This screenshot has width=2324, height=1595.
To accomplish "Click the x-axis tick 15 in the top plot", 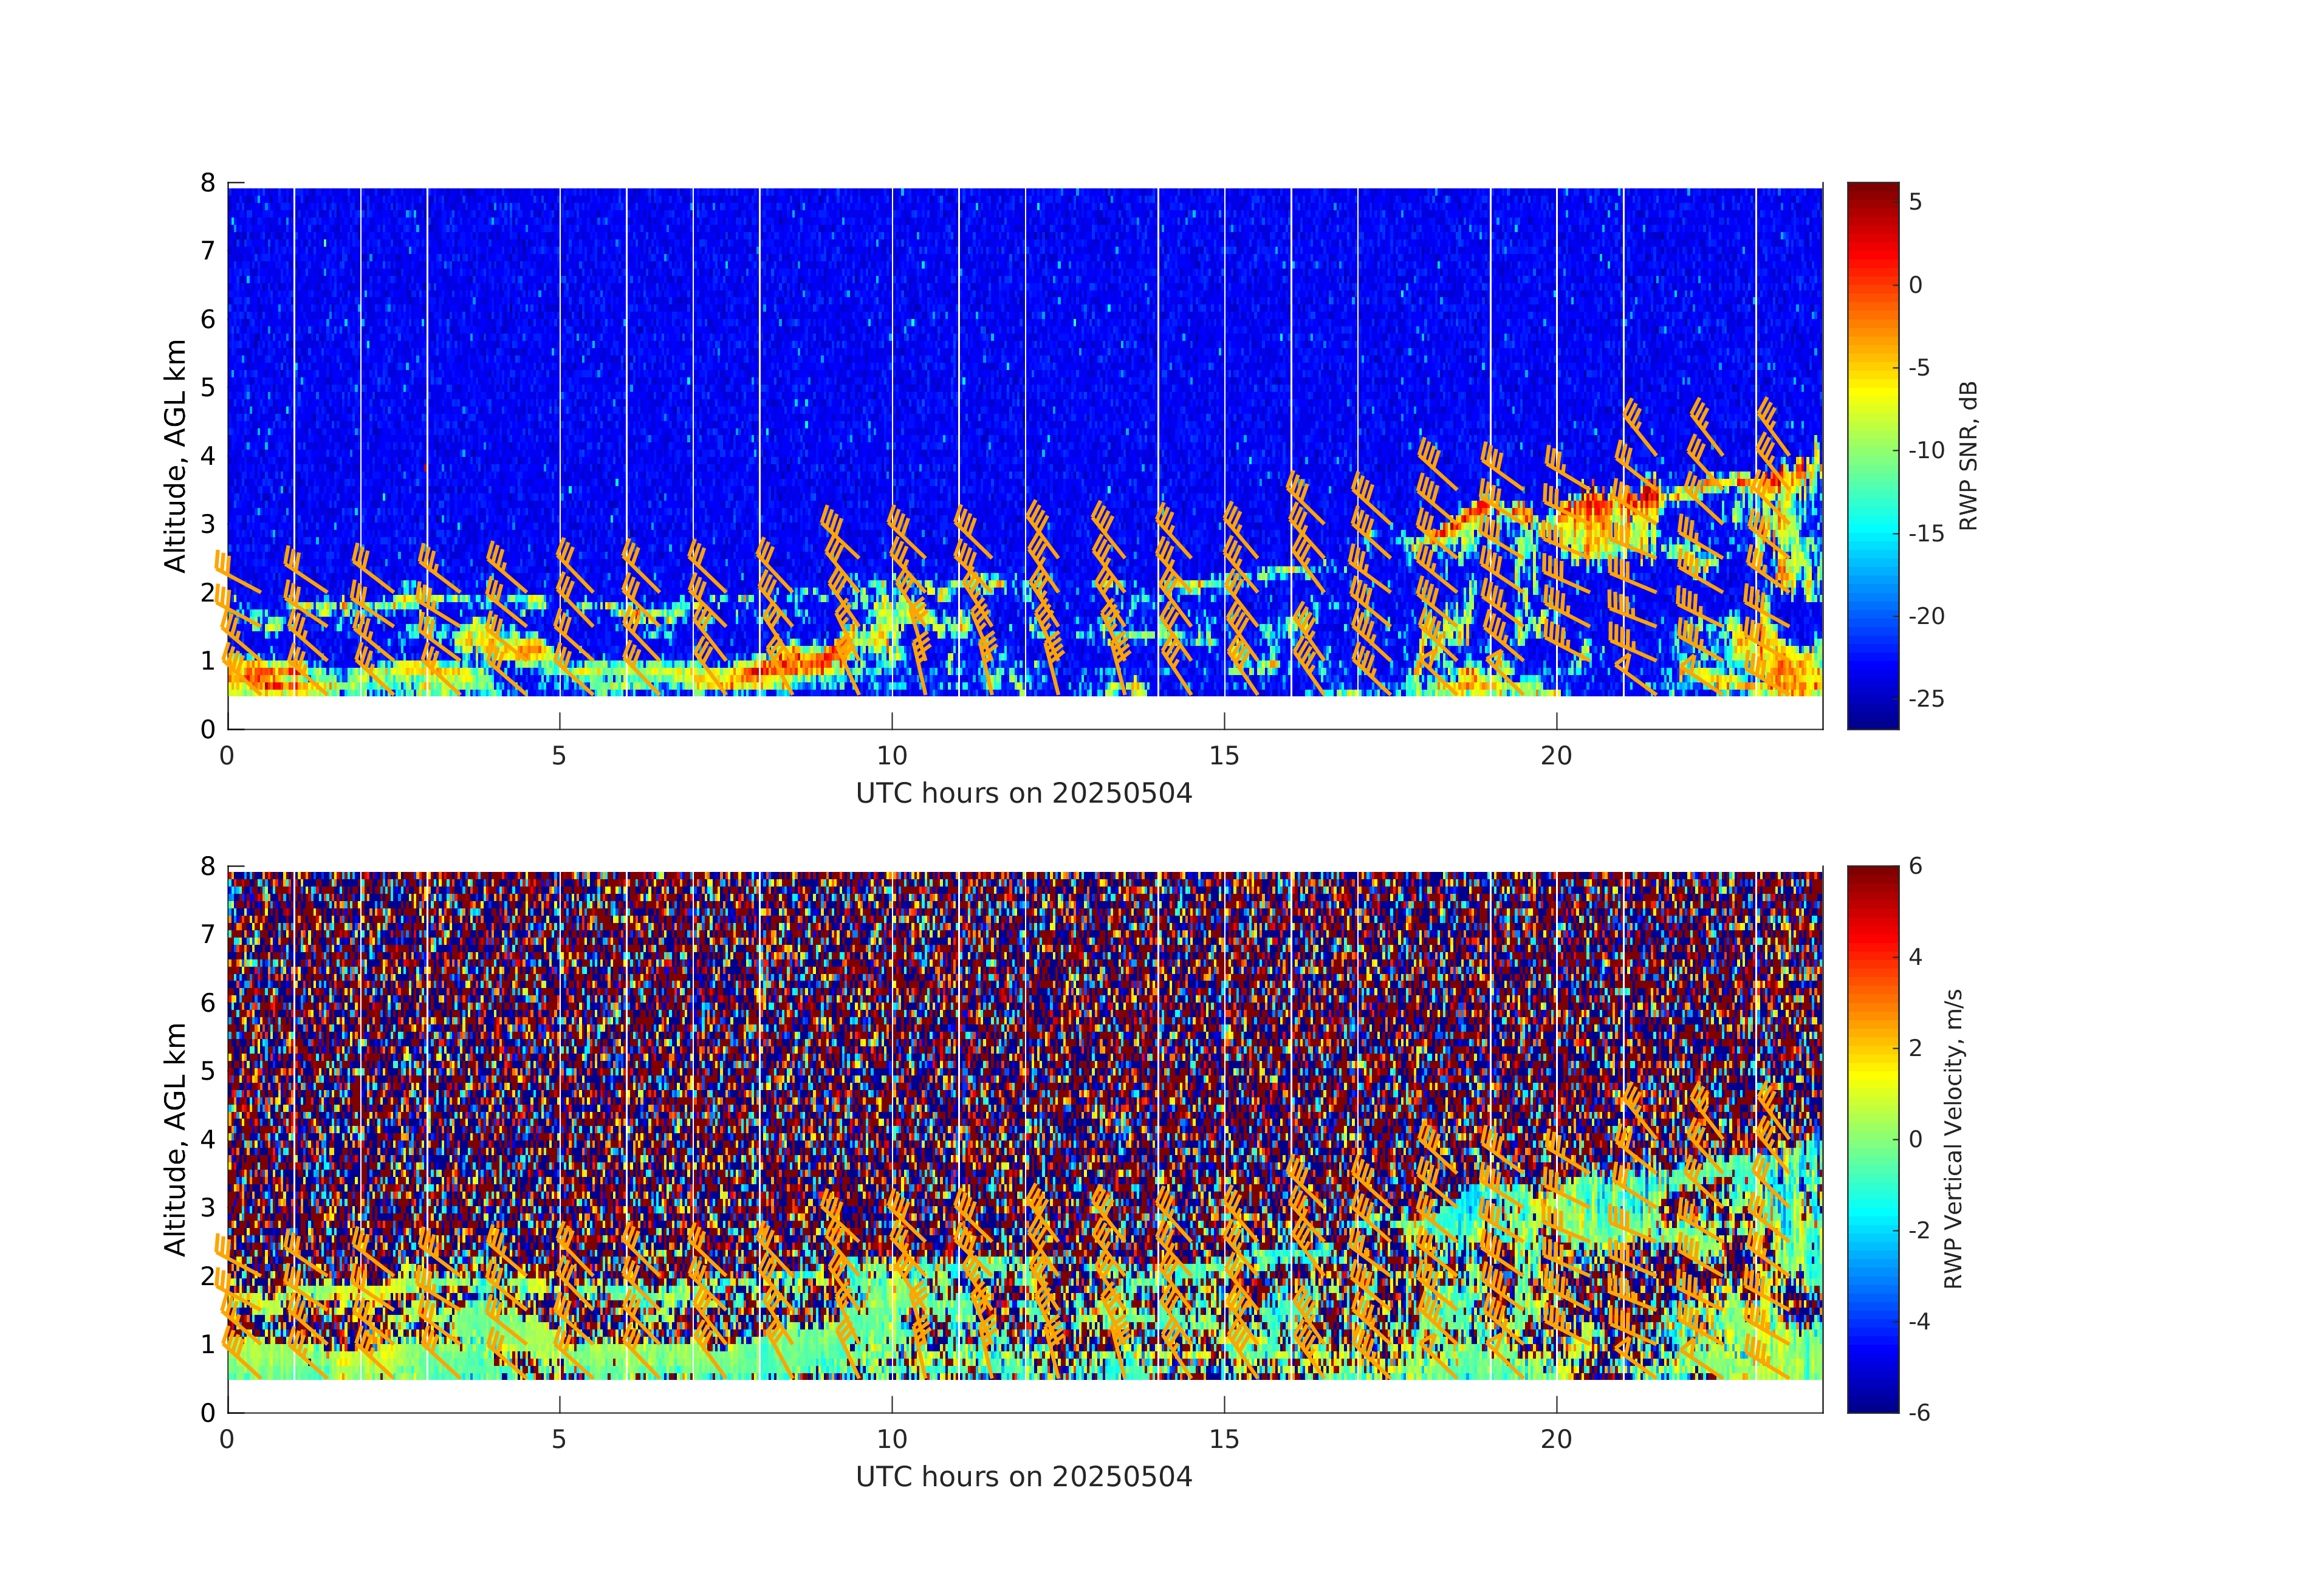I will 1224,756.
